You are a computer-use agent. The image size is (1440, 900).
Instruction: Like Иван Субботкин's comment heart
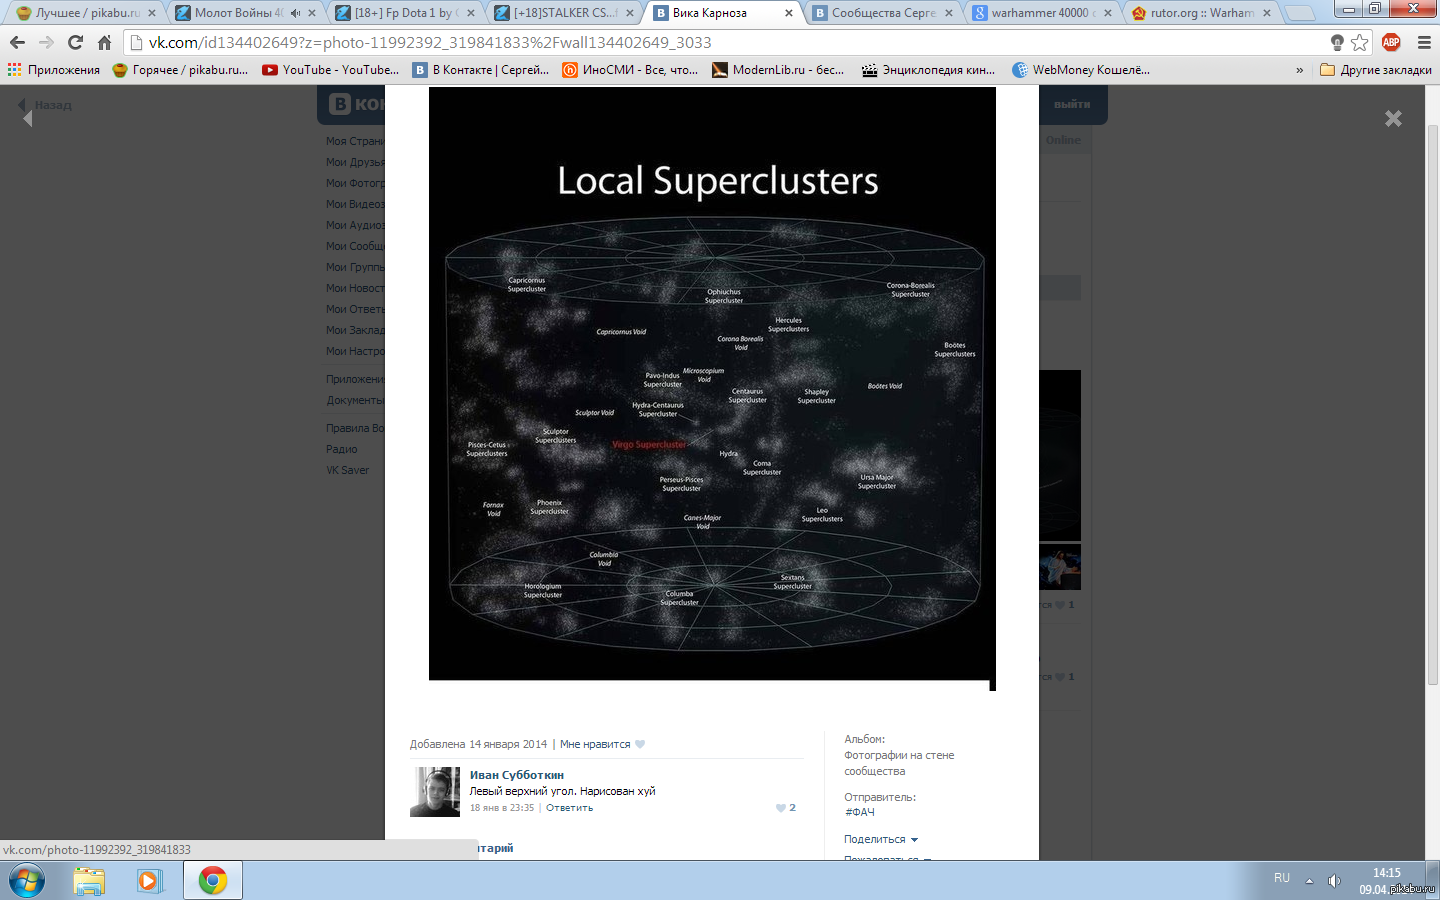tap(782, 808)
